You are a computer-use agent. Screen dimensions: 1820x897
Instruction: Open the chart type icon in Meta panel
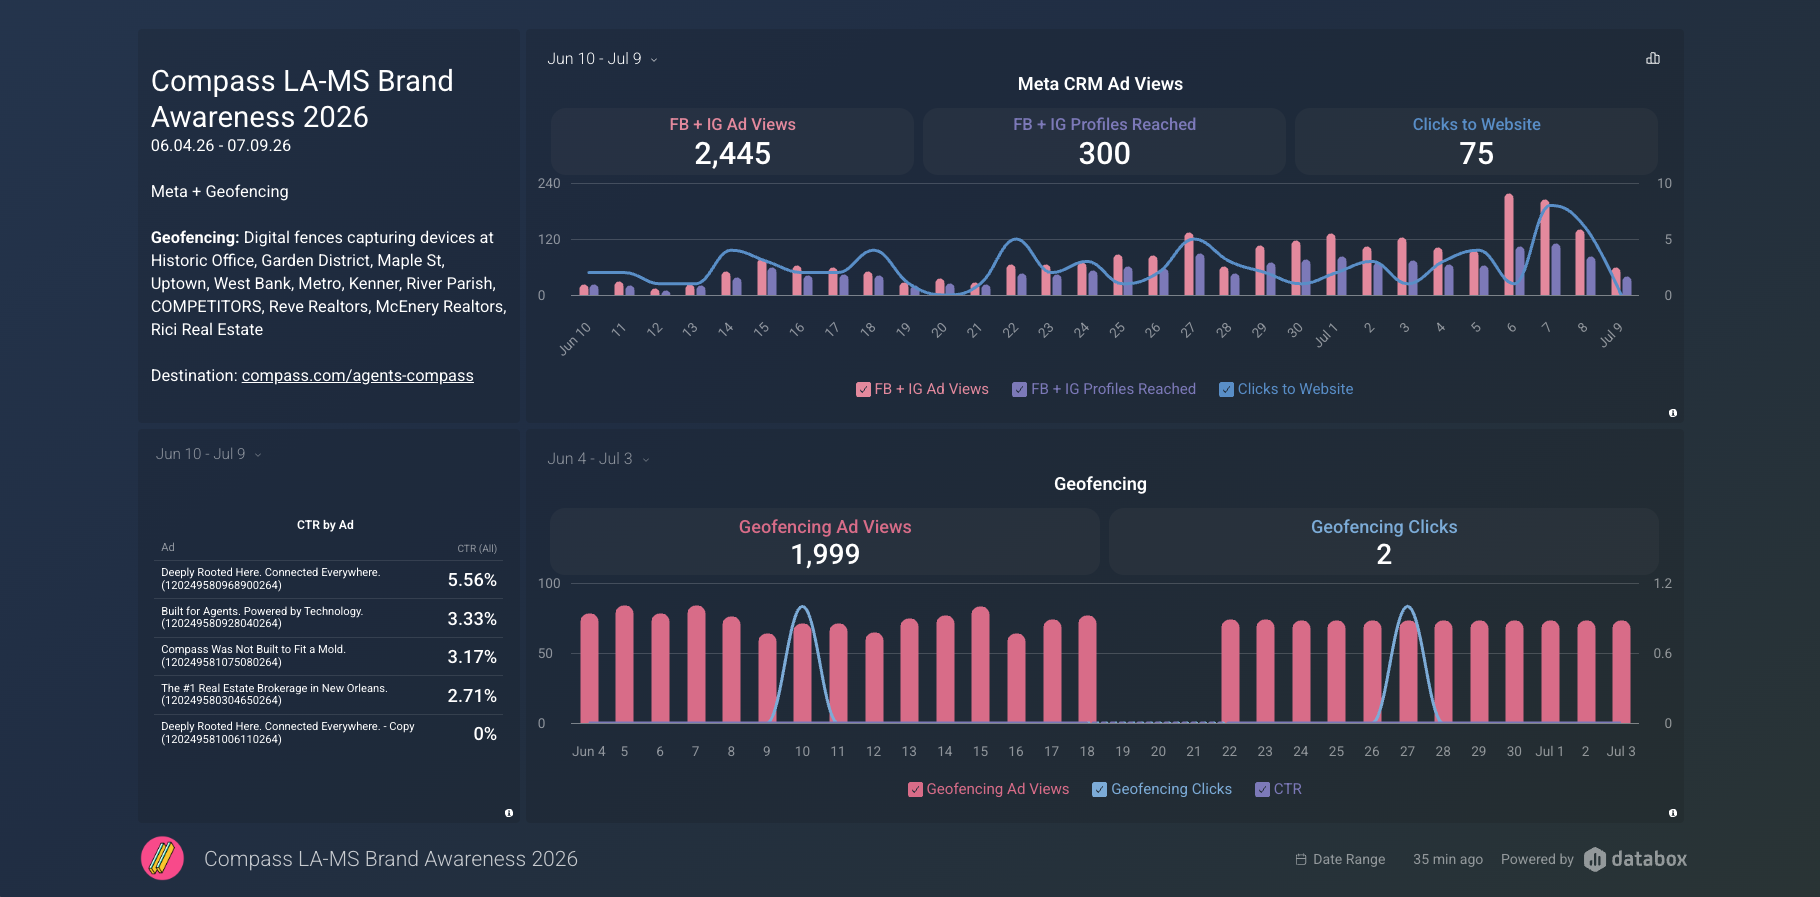[x=1653, y=58]
